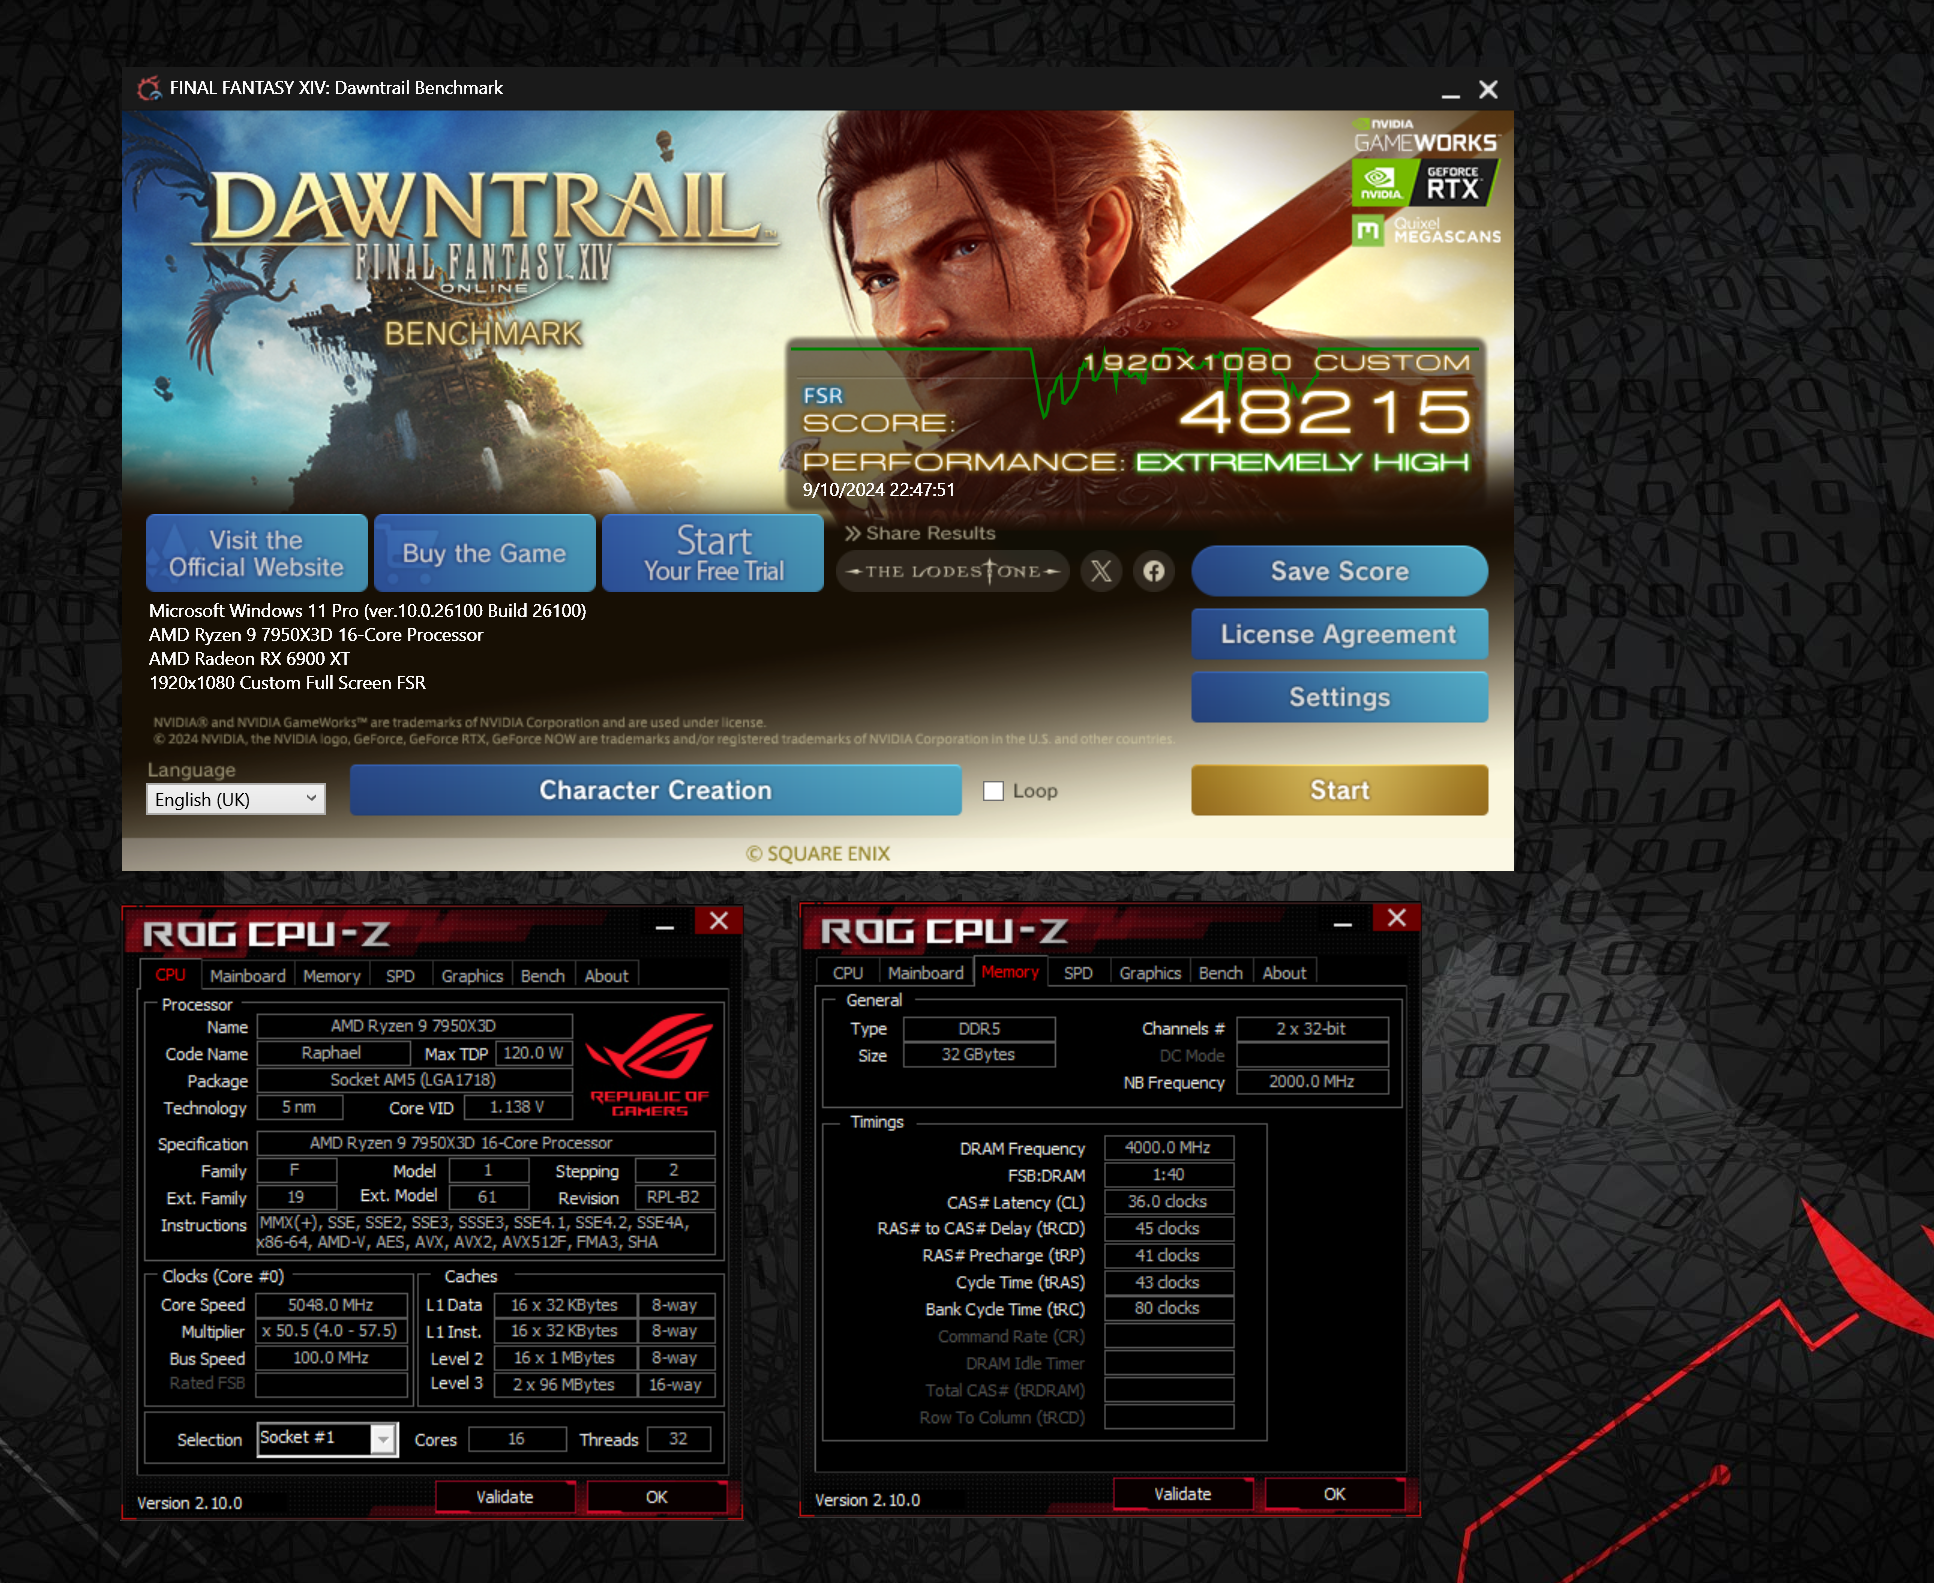Click Start Your Free Trial button
This screenshot has width=1934, height=1583.
click(x=713, y=553)
